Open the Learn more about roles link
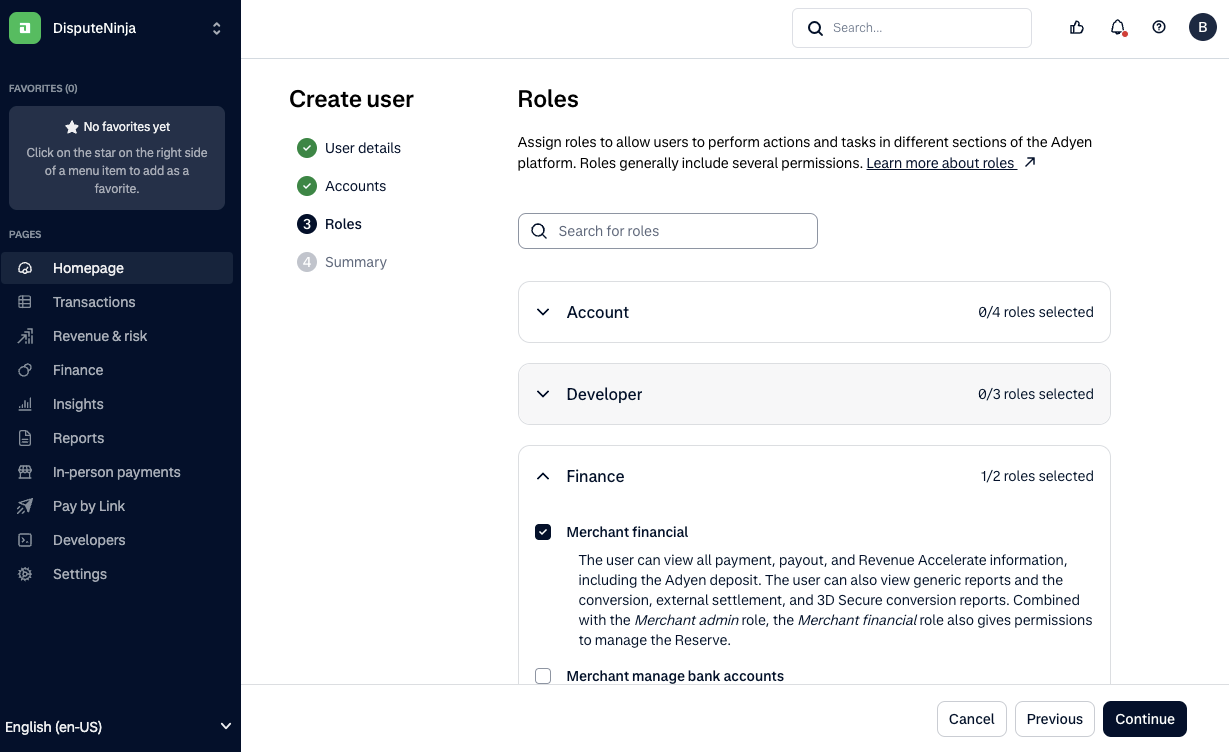The width and height of the screenshot is (1229, 752). (940, 163)
